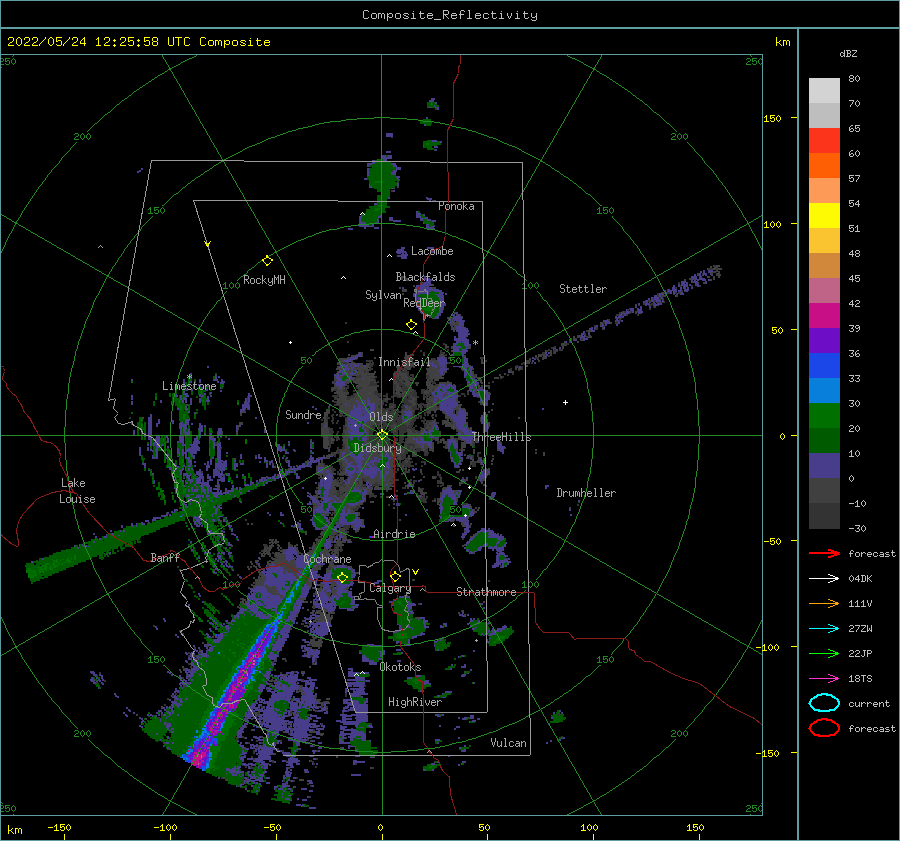Click the red forecast arrow in legend

[824, 553]
